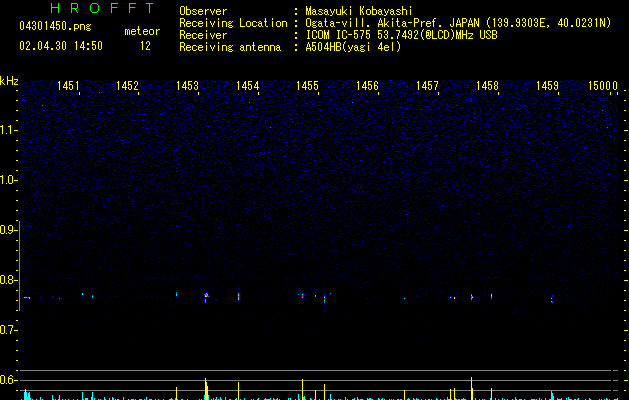Click the 1459 time marker
This screenshot has height=400, width=629.
pyautogui.click(x=547, y=86)
